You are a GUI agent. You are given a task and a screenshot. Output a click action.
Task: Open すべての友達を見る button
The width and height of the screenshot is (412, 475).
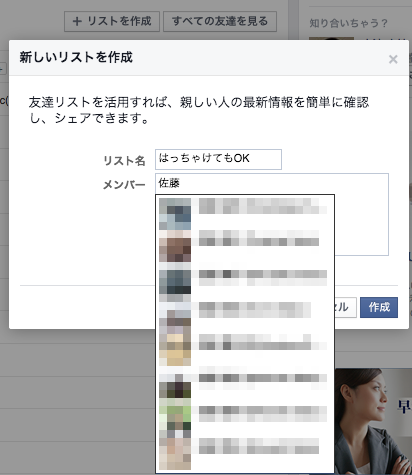click(x=220, y=21)
